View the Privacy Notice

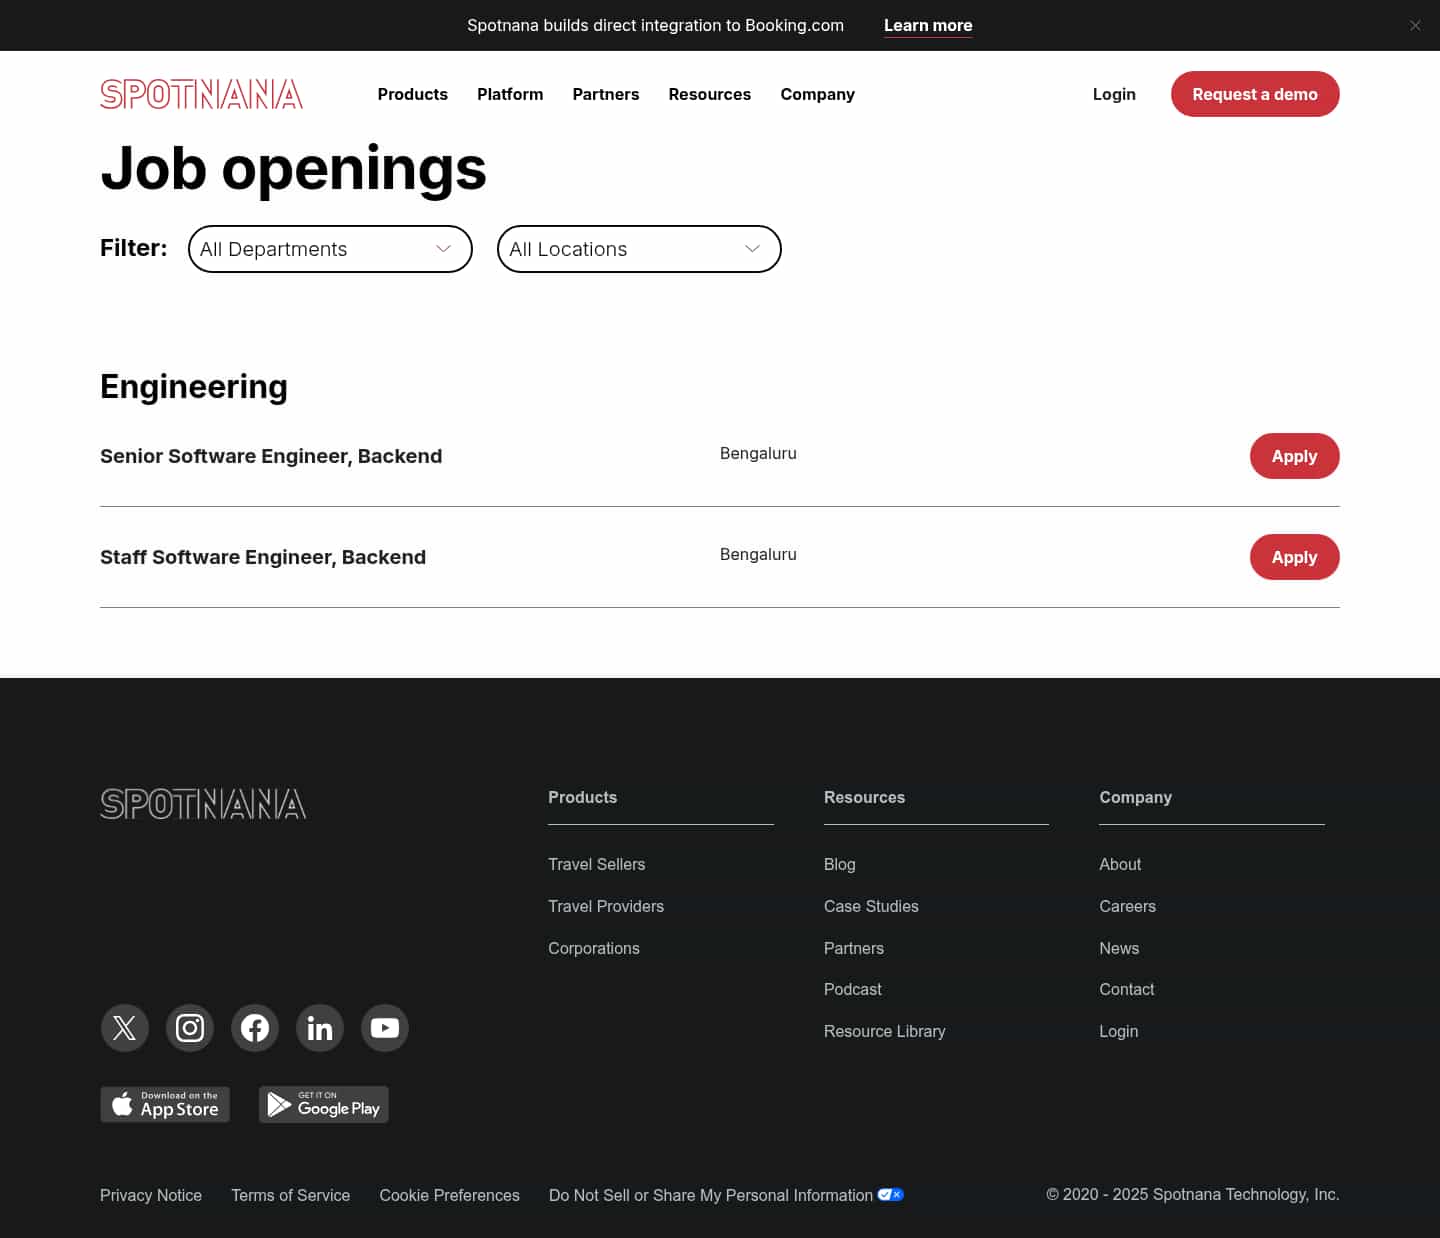150,1194
